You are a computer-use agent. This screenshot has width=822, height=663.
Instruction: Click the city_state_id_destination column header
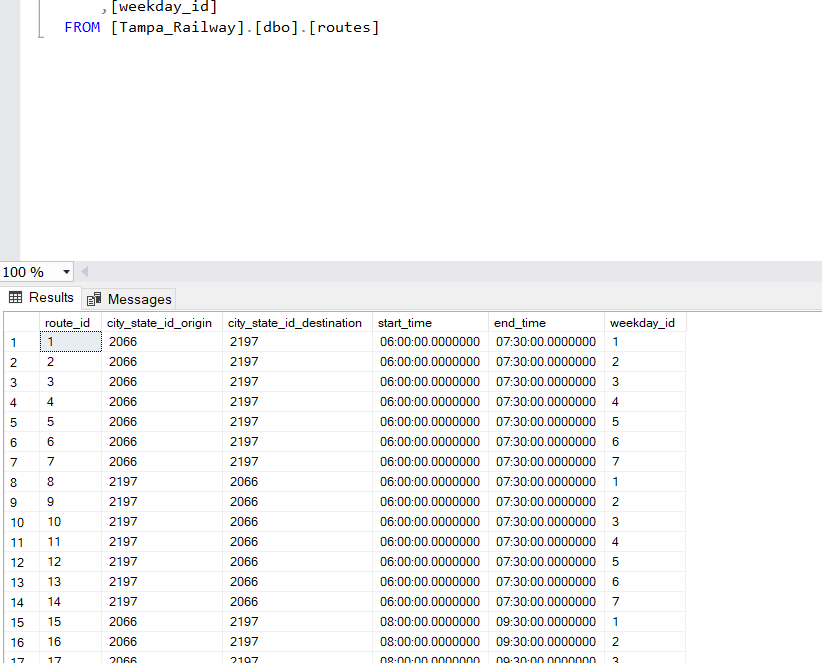click(297, 323)
